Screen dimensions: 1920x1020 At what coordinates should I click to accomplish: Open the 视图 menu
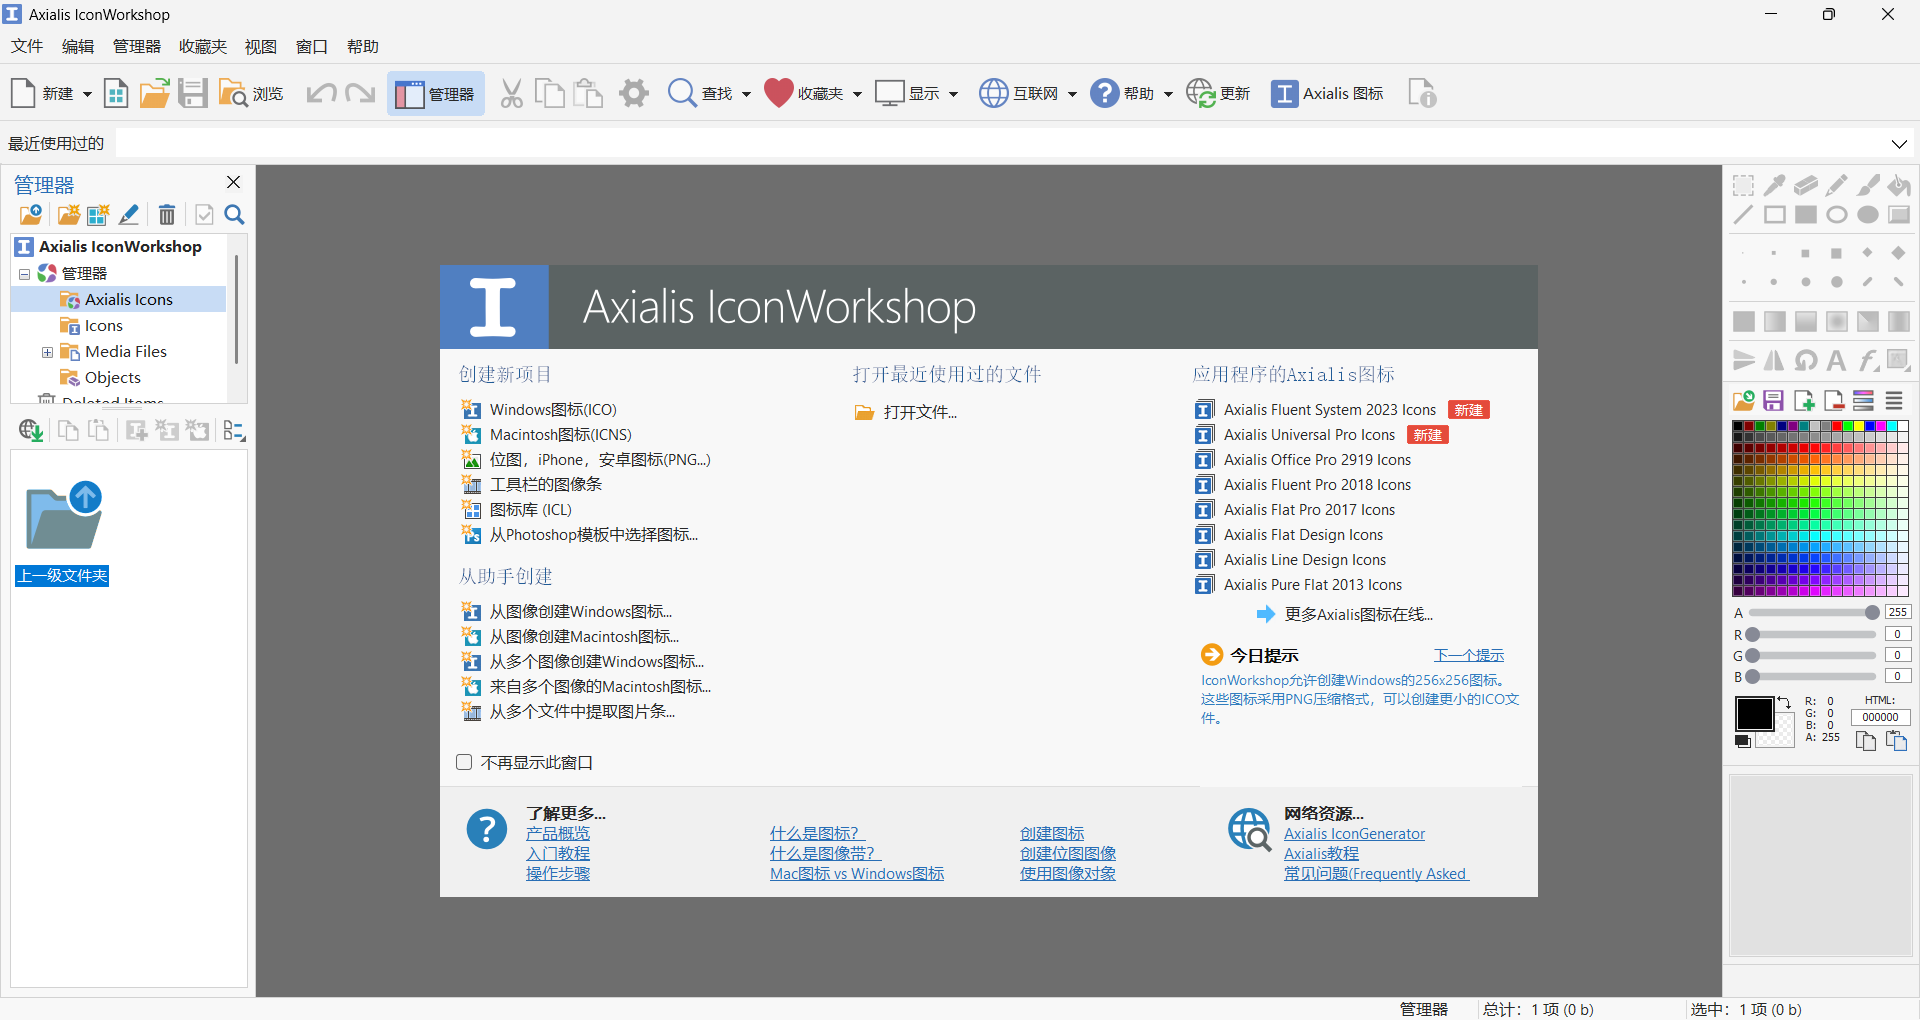pos(260,46)
